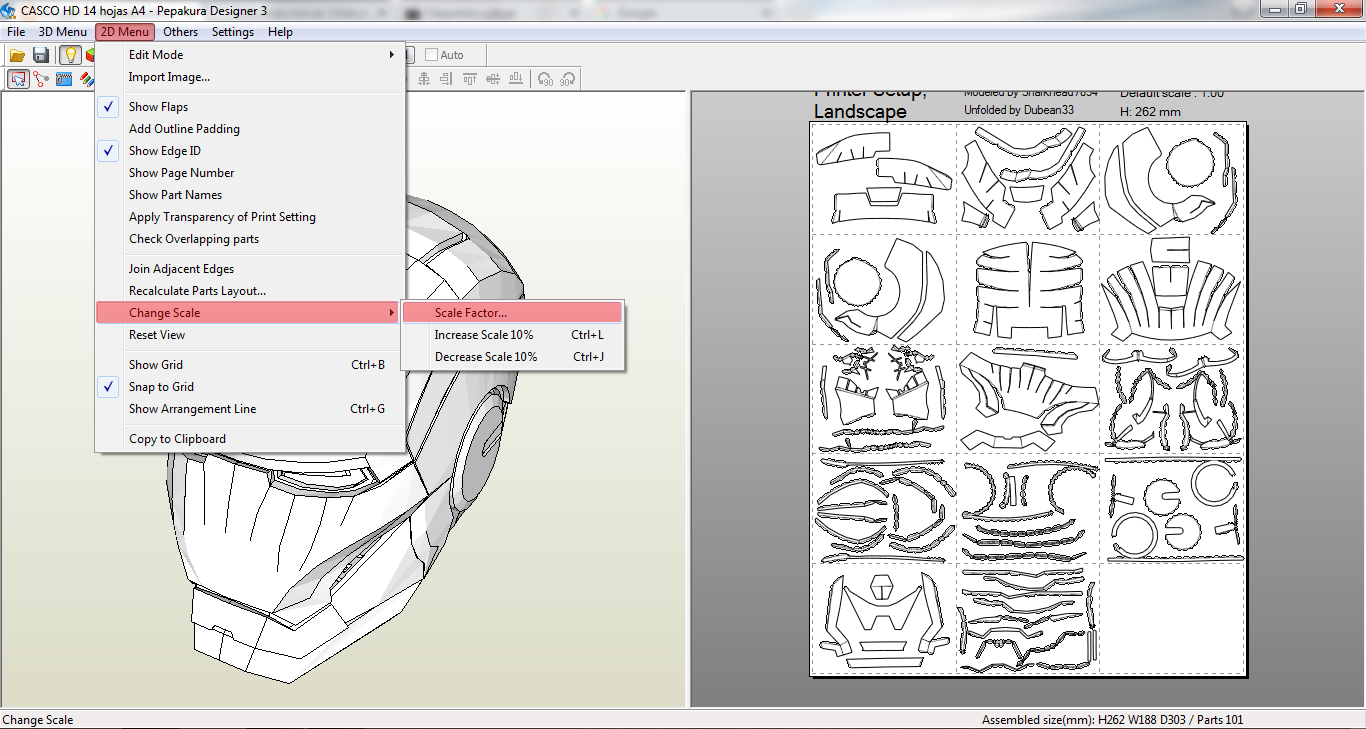This screenshot has width=1366, height=729.
Task: Select Decrease Scale 10%
Action: pos(512,357)
